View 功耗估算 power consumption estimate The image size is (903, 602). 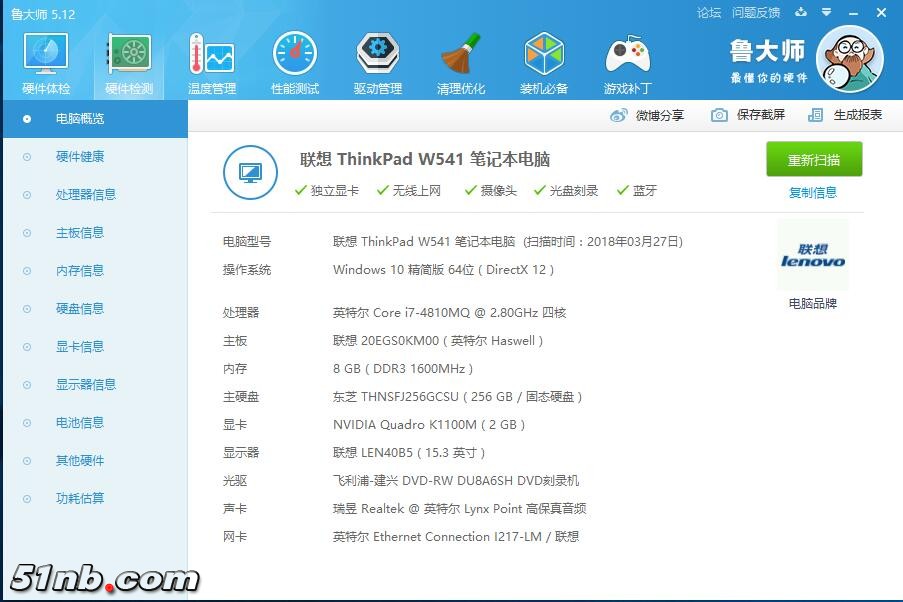[80, 499]
